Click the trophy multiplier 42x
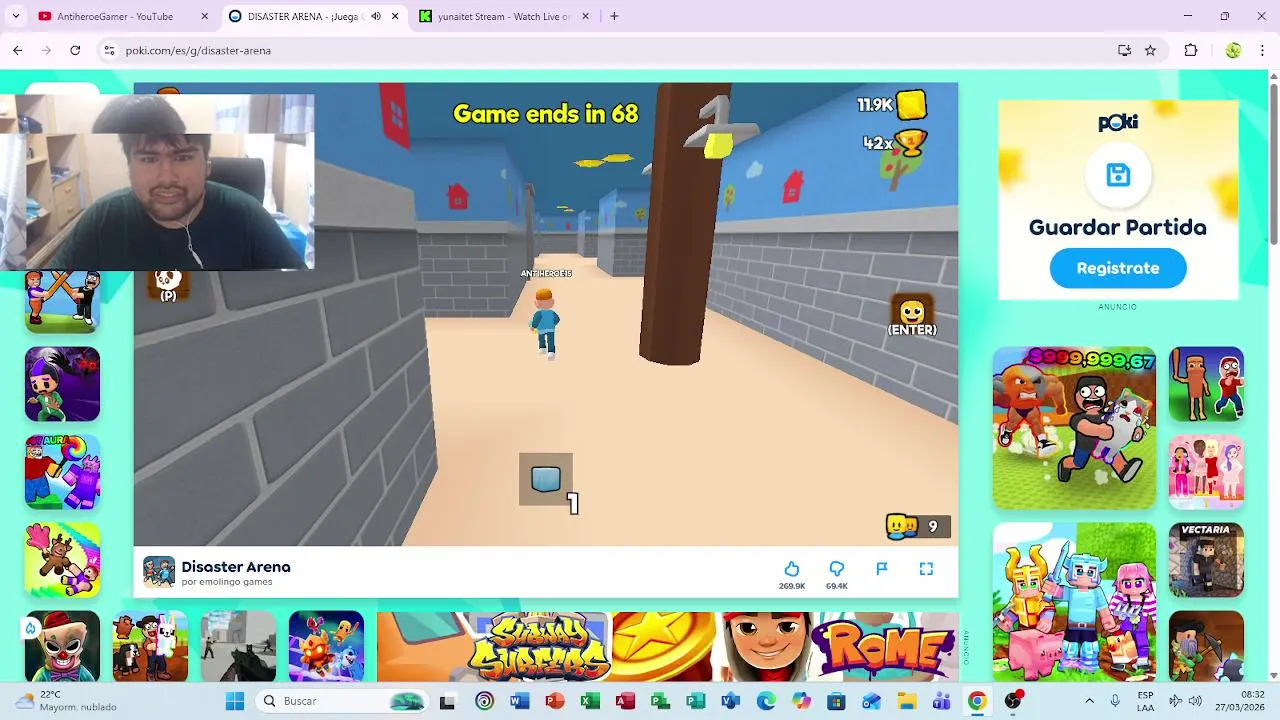1280x720 pixels. pos(895,143)
